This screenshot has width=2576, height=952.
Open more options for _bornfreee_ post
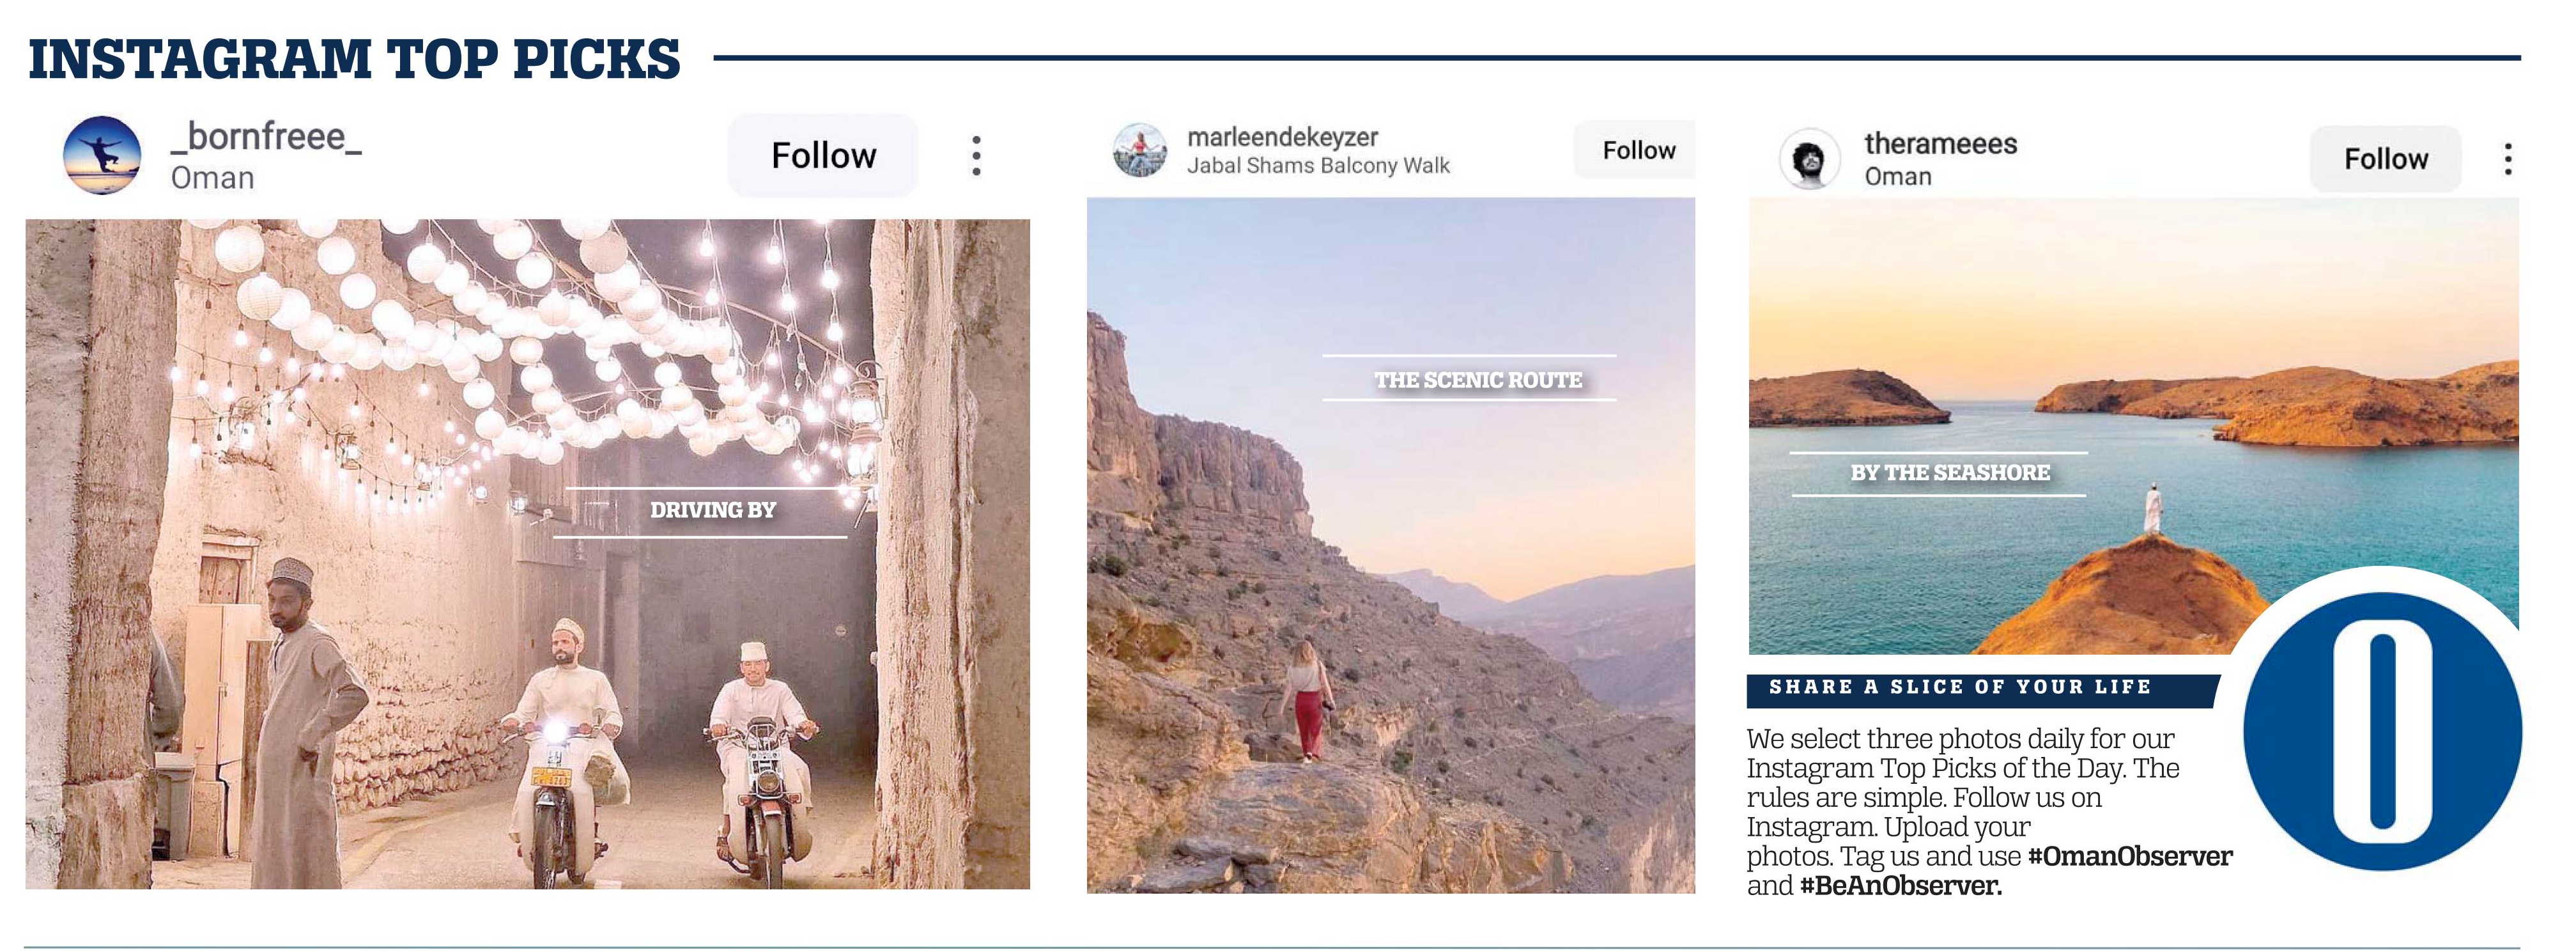pyautogui.click(x=976, y=156)
